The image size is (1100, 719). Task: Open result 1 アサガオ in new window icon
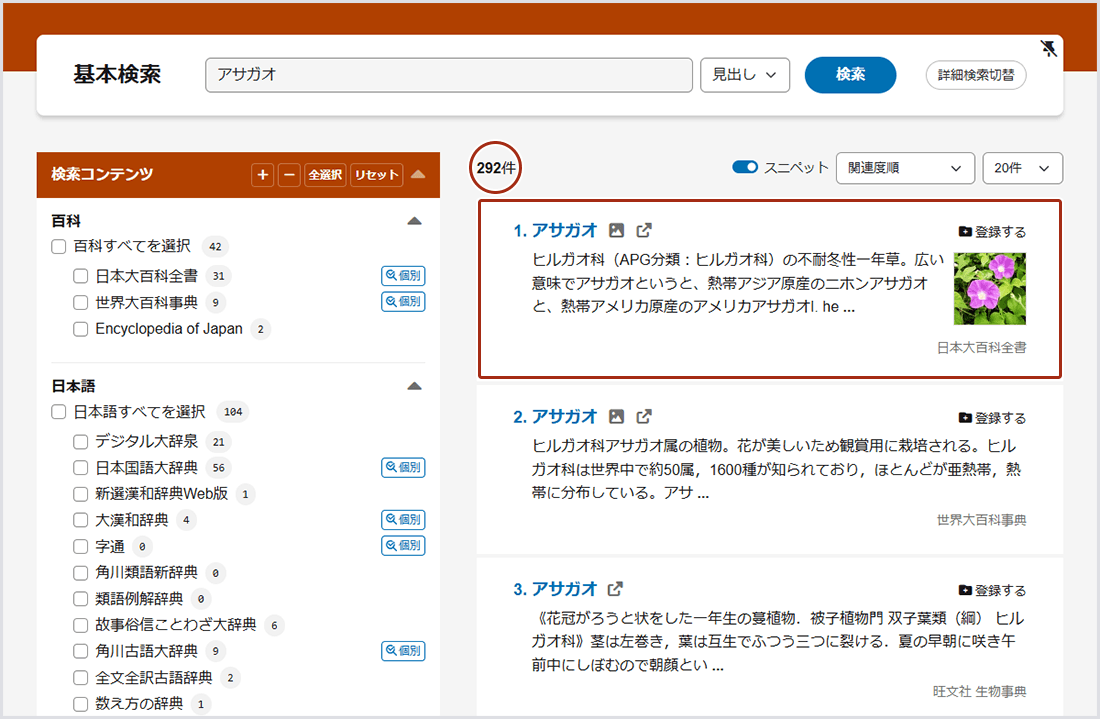(x=643, y=230)
